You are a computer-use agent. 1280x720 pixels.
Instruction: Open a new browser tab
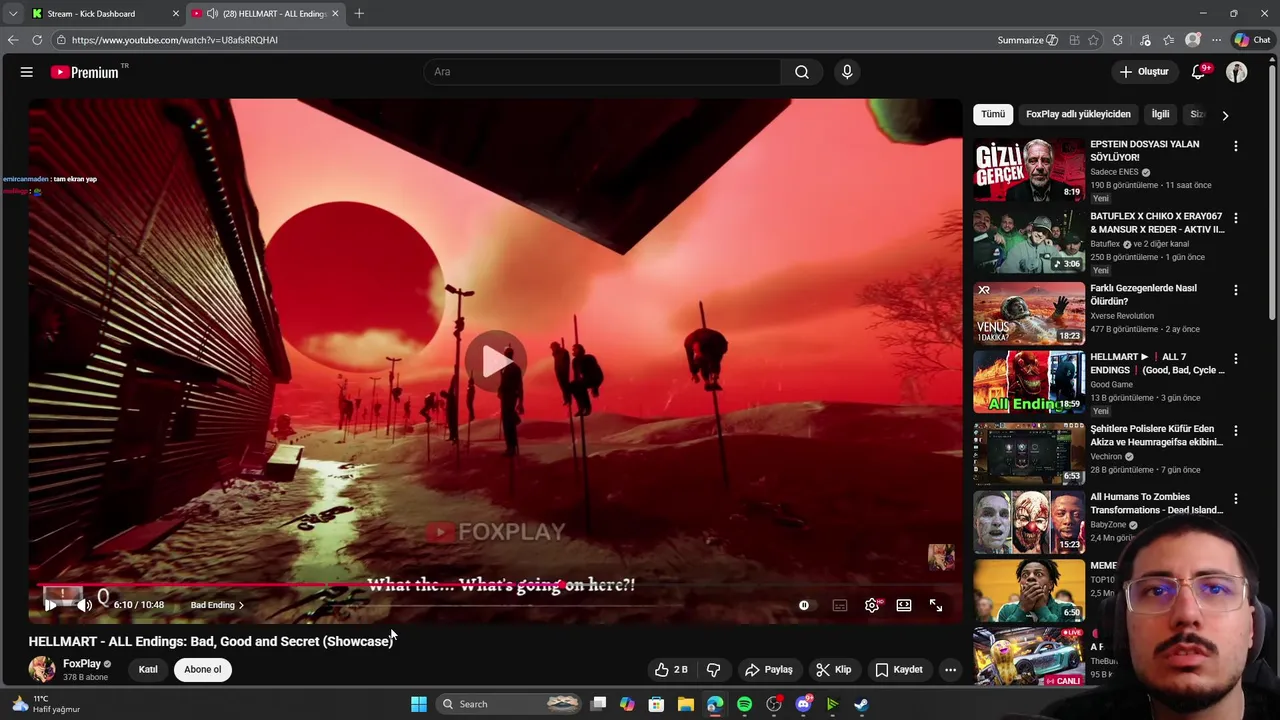click(x=359, y=14)
